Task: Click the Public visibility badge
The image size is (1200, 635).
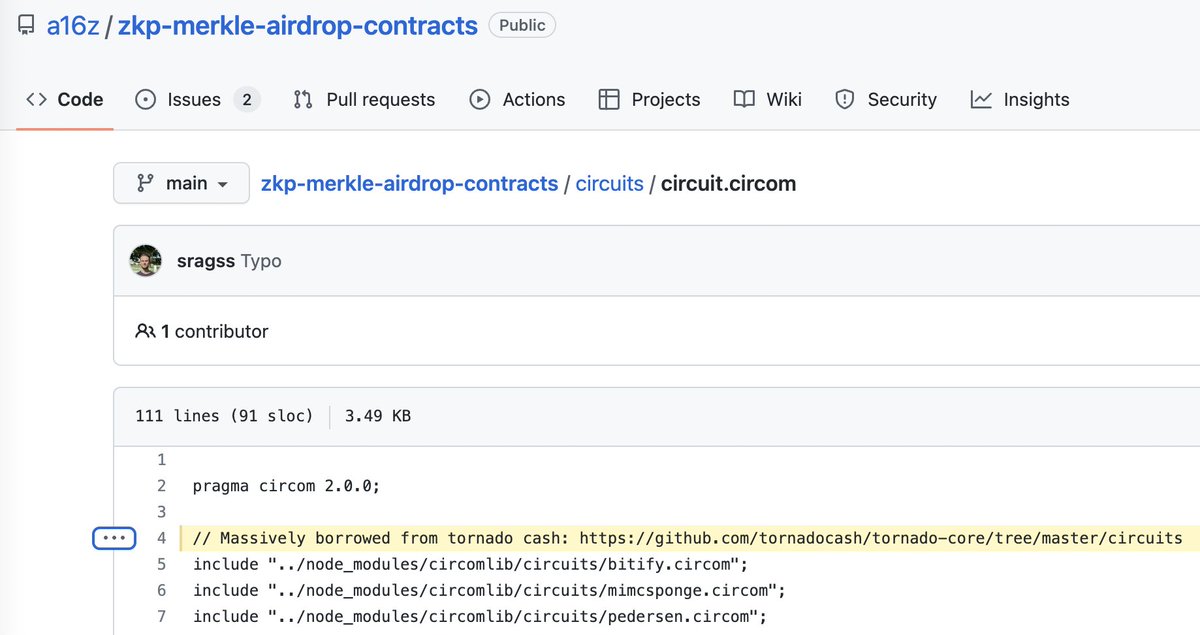Action: 522,25
